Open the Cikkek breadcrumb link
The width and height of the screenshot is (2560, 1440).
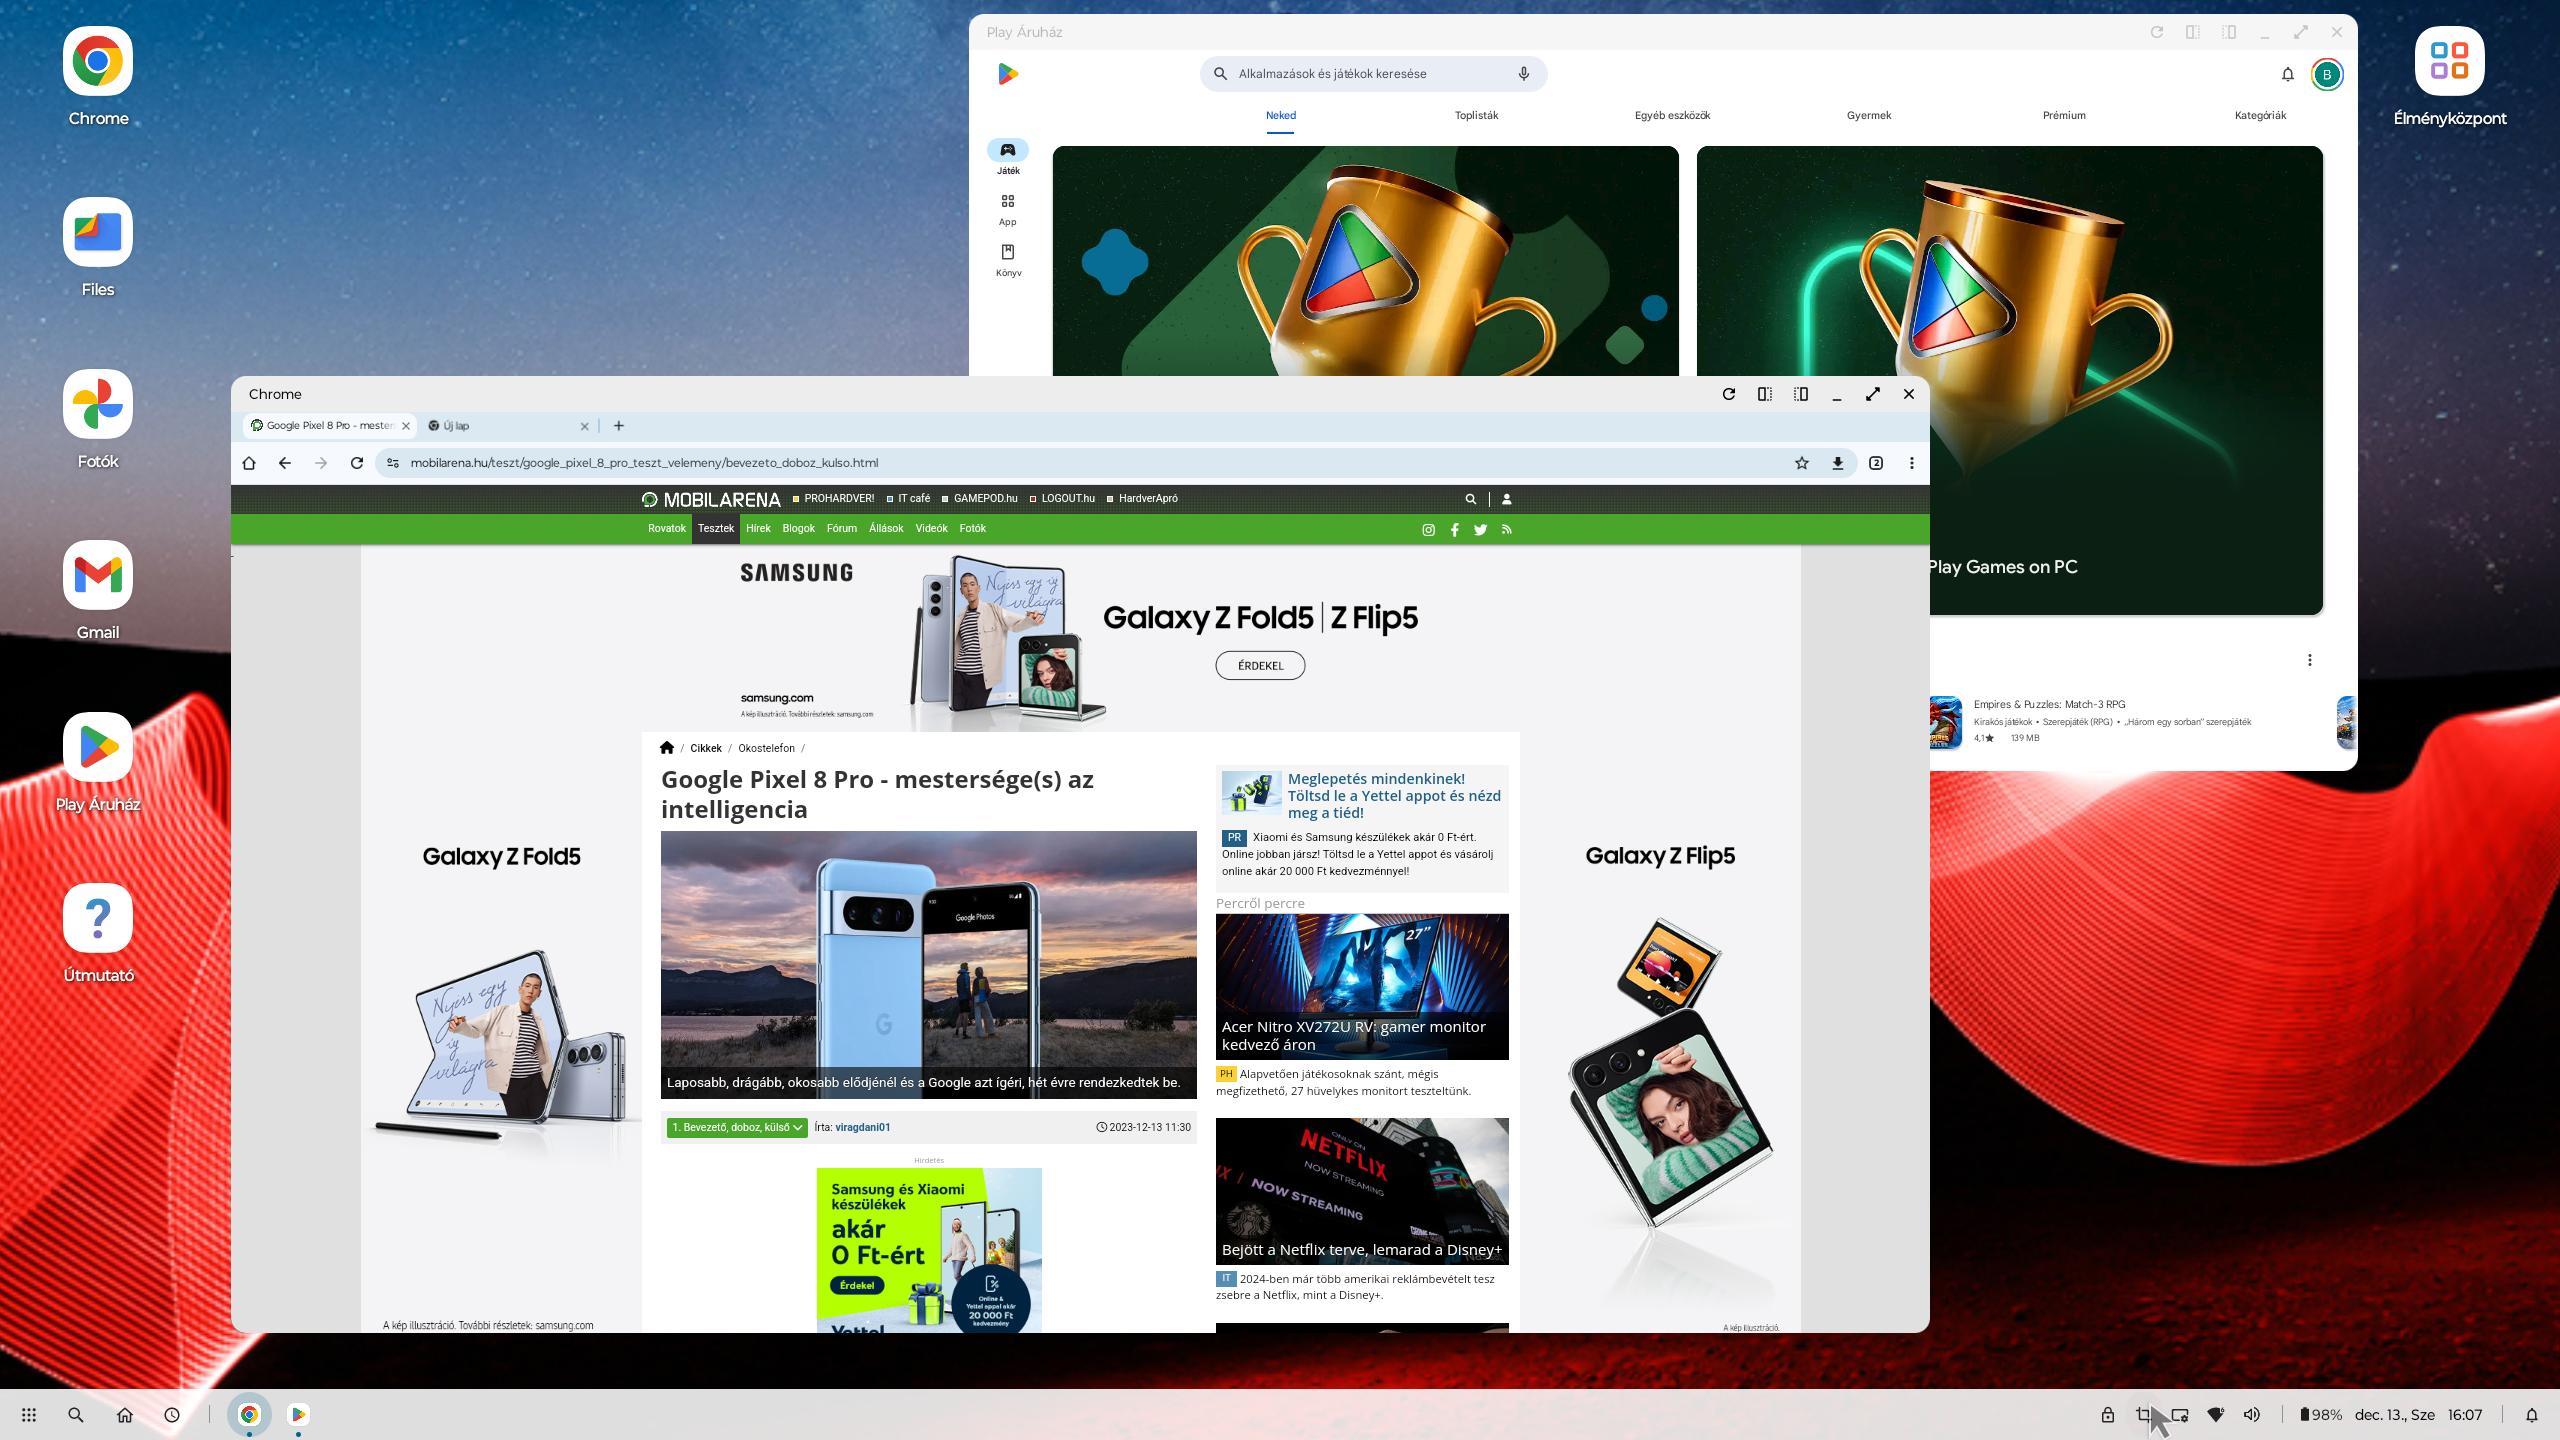706,748
